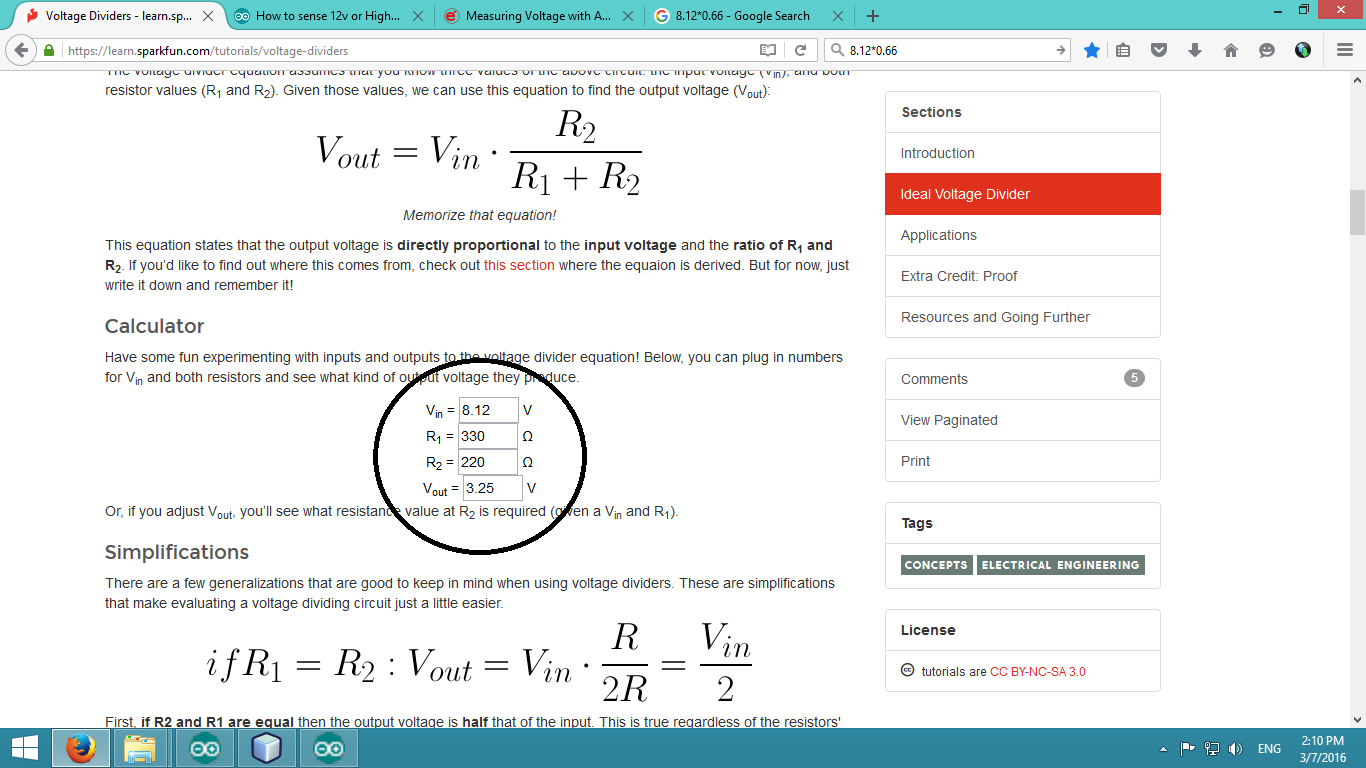Bookmark this page with the star icon
Viewport: 1366px width, 768px height.
1092,50
